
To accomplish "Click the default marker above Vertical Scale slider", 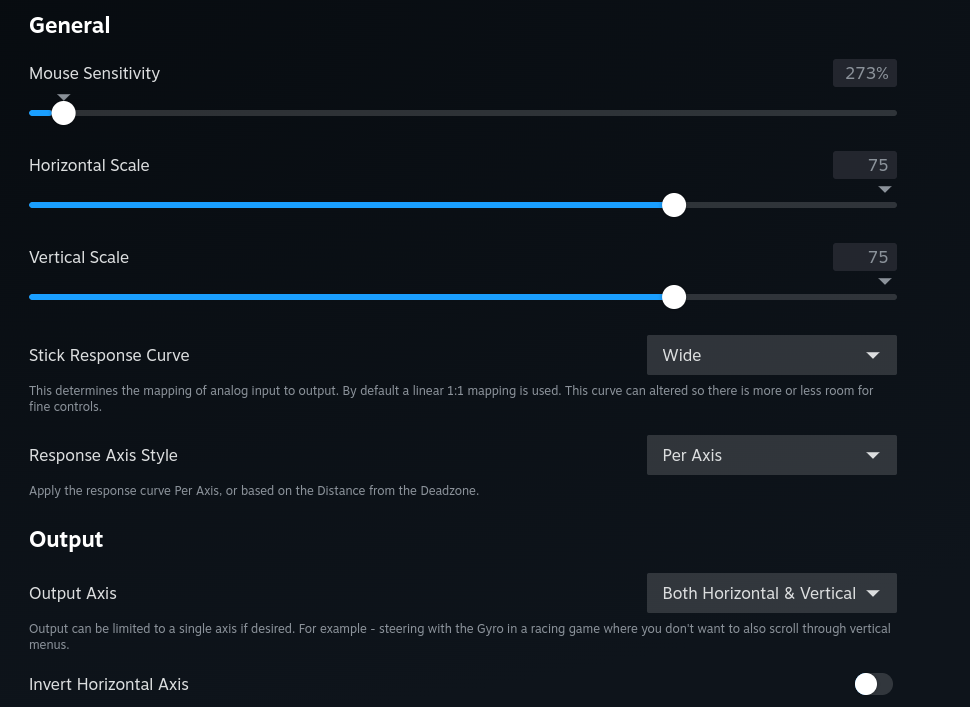I will [x=885, y=281].
